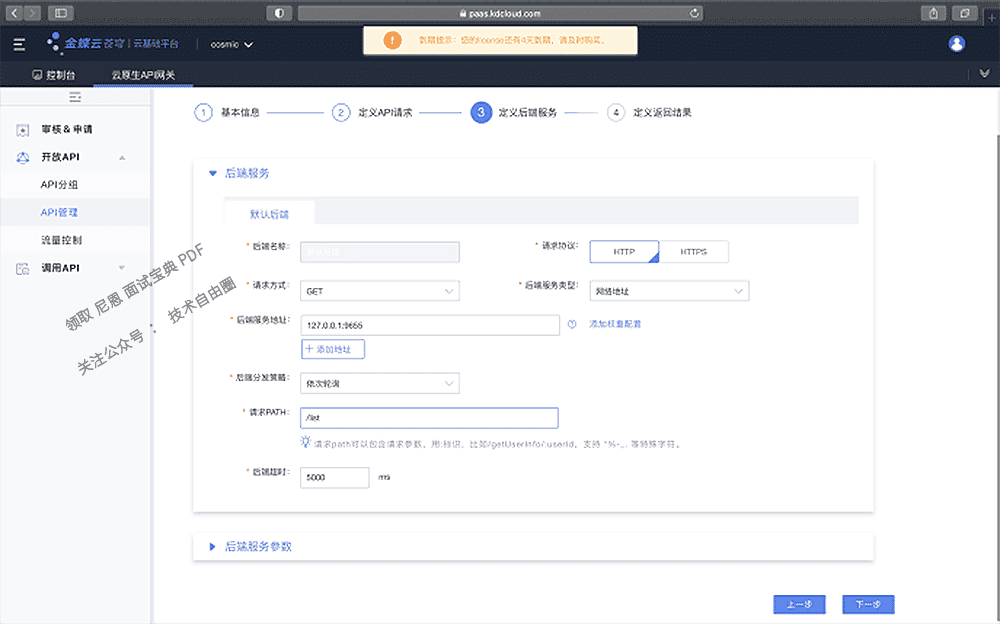Open the hamburger navigation menu
Image resolution: width=1000 pixels, height=624 pixels.
[x=17, y=43]
